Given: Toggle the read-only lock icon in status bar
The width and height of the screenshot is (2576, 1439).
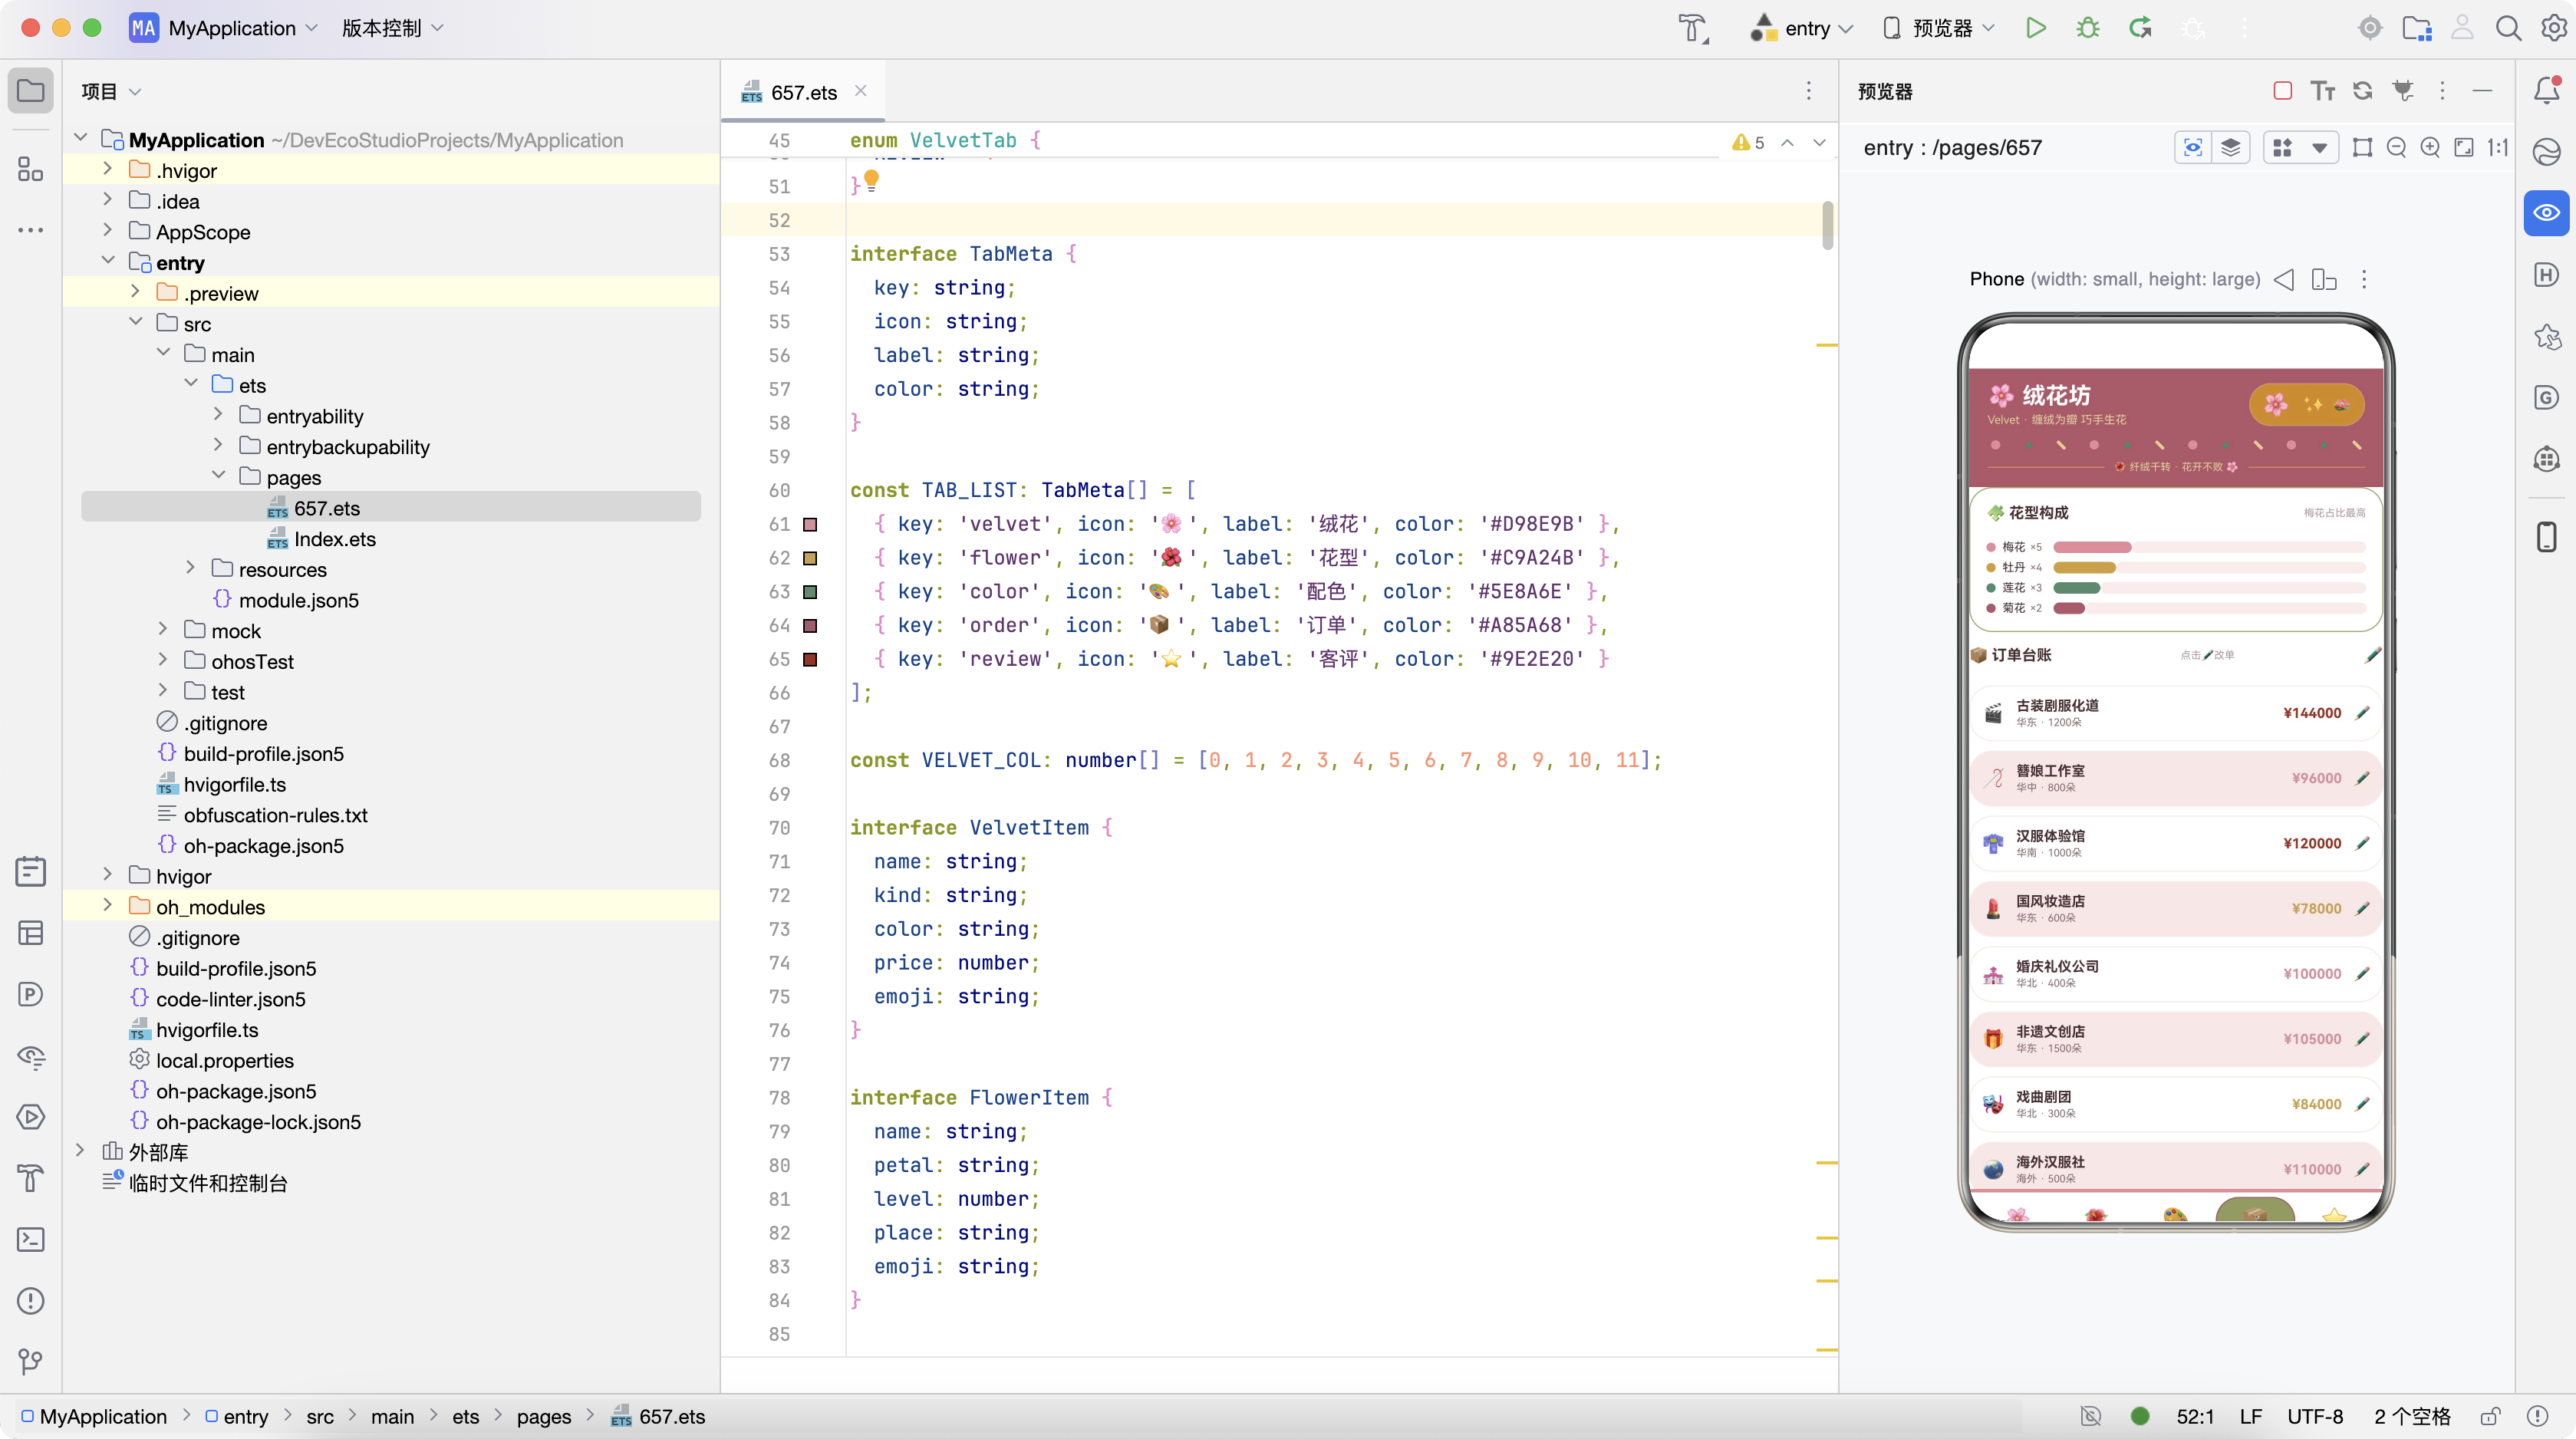Looking at the screenshot, I should tap(2490, 1416).
